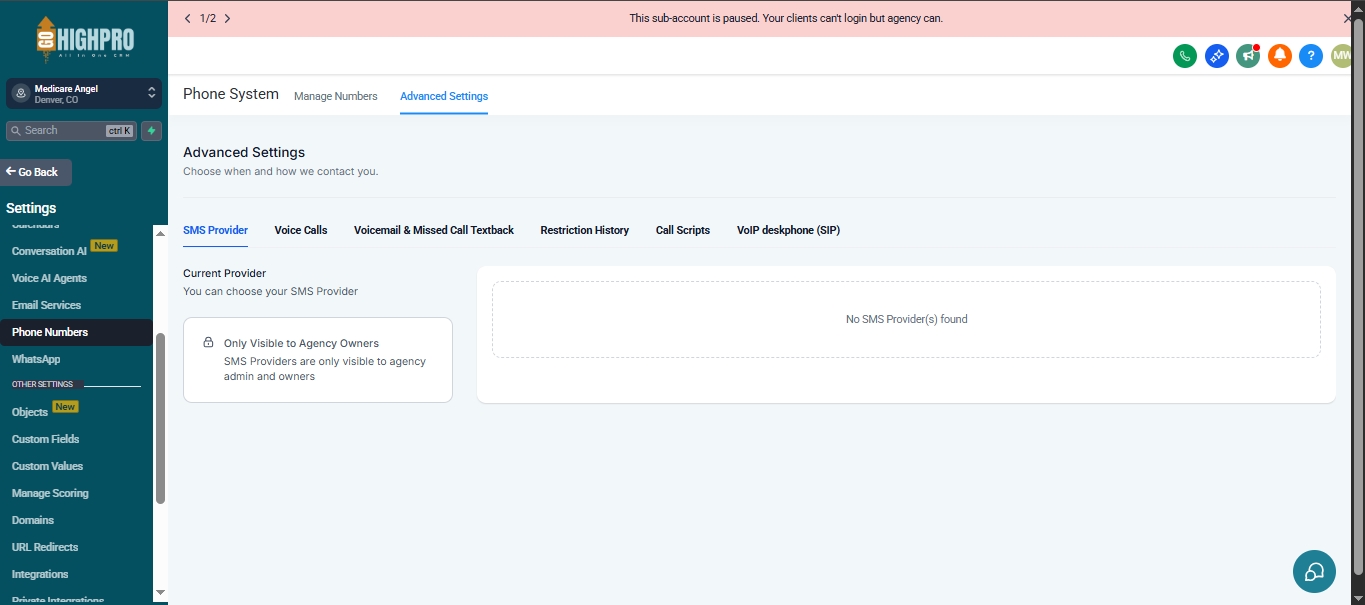The image size is (1365, 605).
Task: Click the 'No SMS Provider(s) found' text
Action: [906, 319]
